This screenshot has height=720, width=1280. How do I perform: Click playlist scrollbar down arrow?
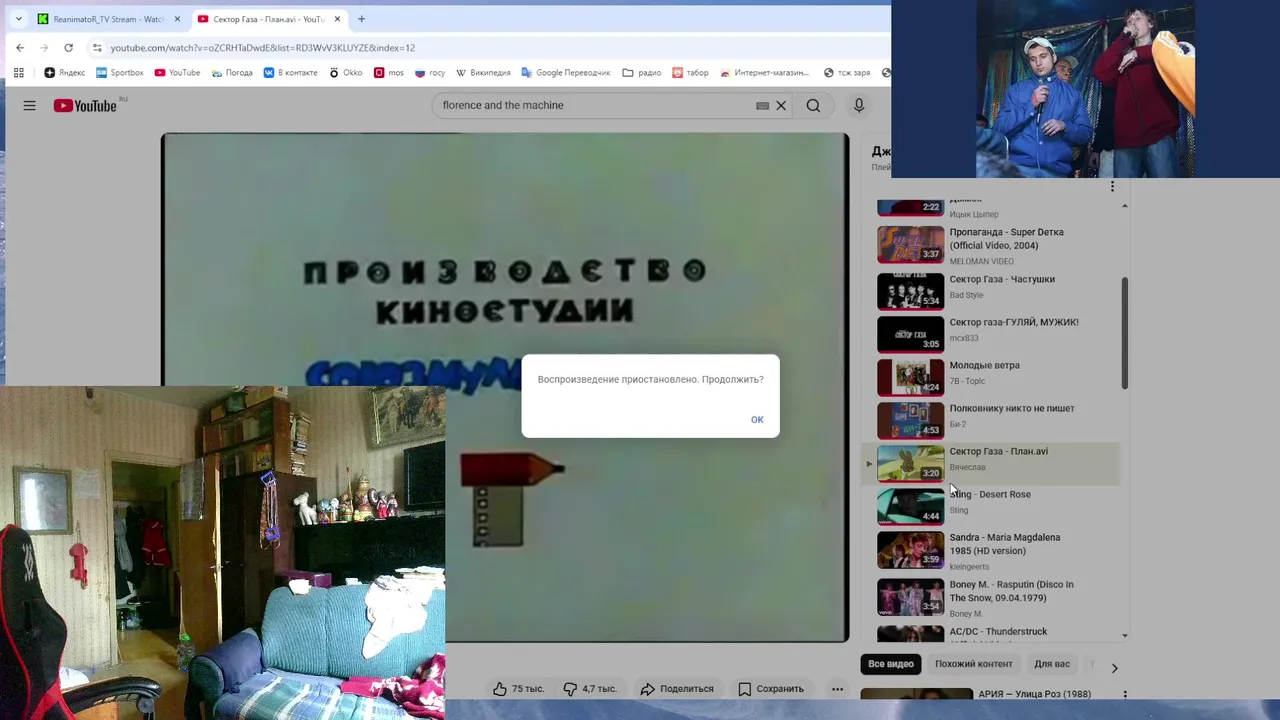(1125, 635)
